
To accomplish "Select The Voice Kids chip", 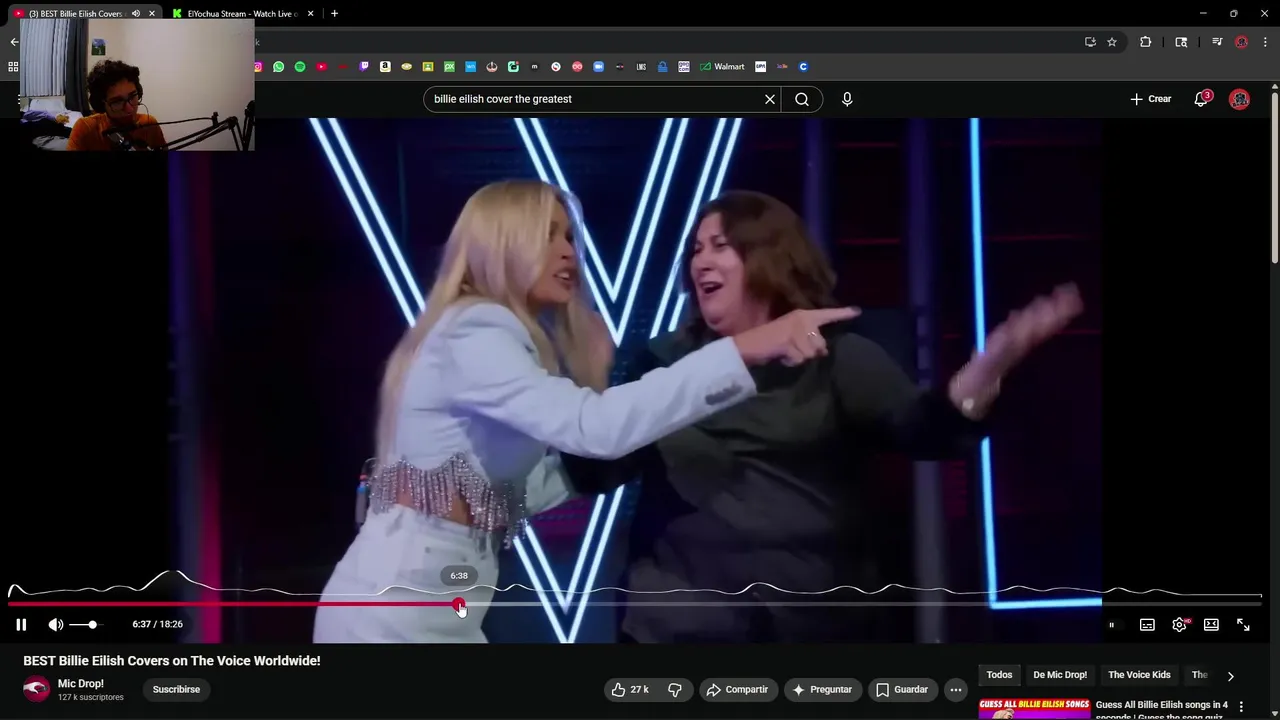I will (1139, 675).
